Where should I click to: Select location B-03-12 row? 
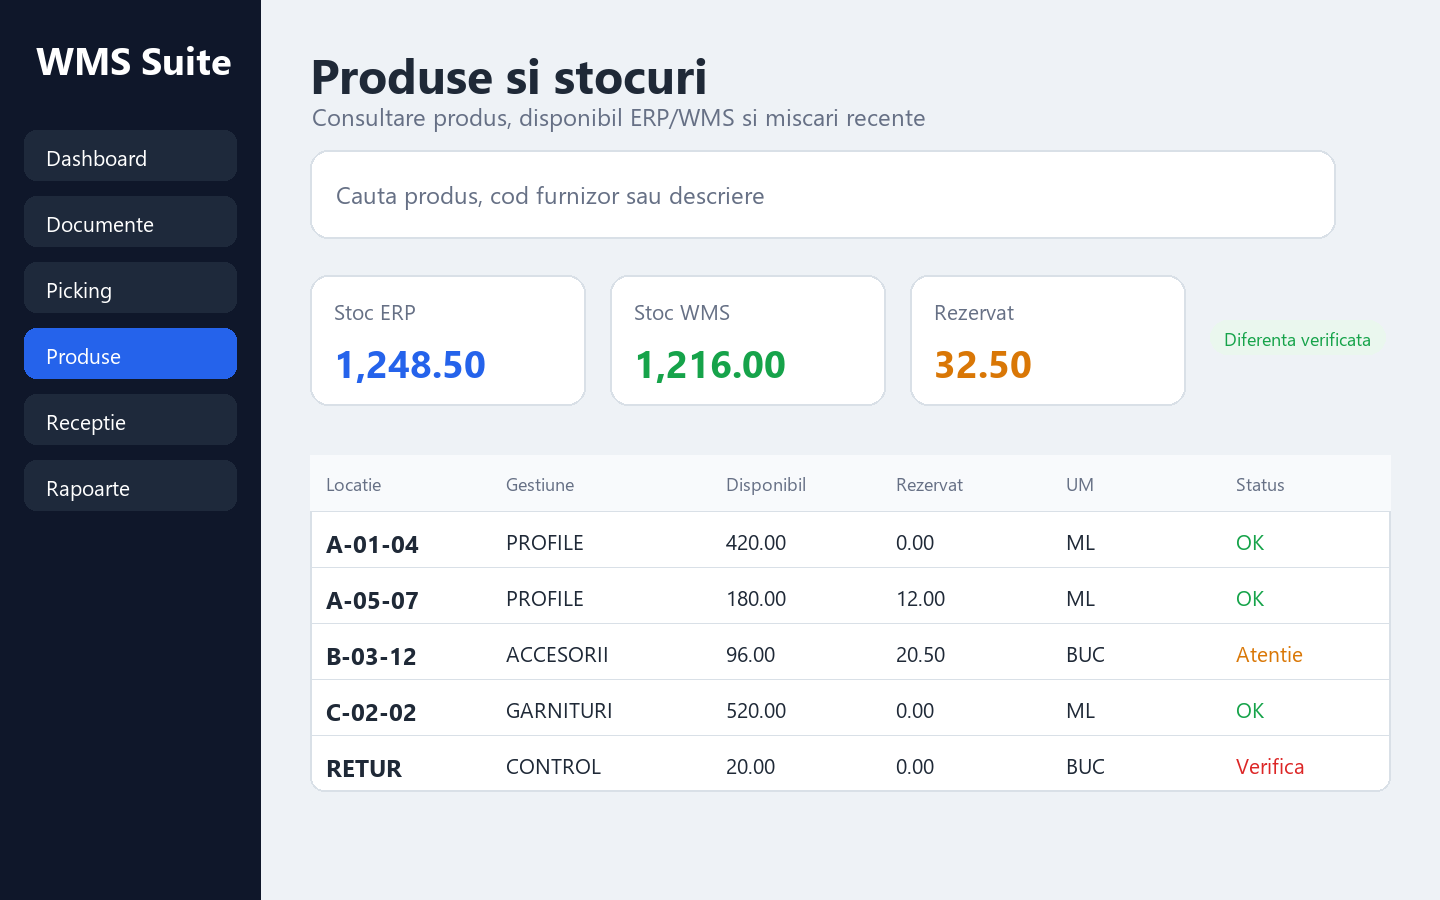tap(850, 652)
